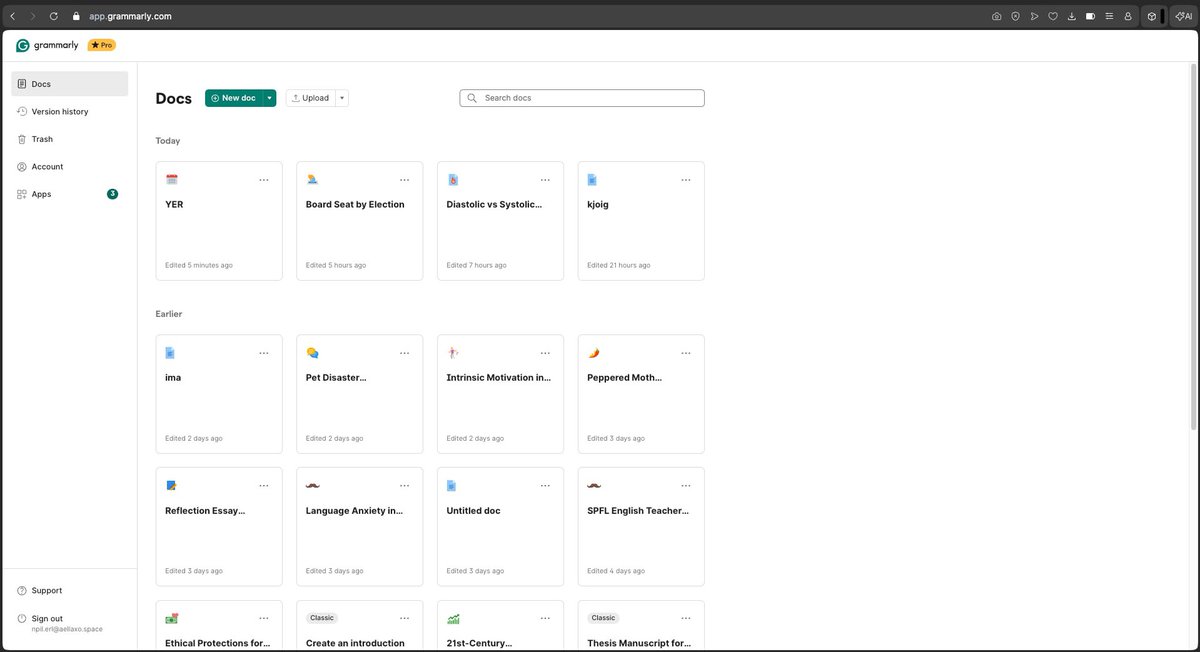Image resolution: width=1200 pixels, height=652 pixels.
Task: Click Sign out link
Action: pyautogui.click(x=47, y=618)
